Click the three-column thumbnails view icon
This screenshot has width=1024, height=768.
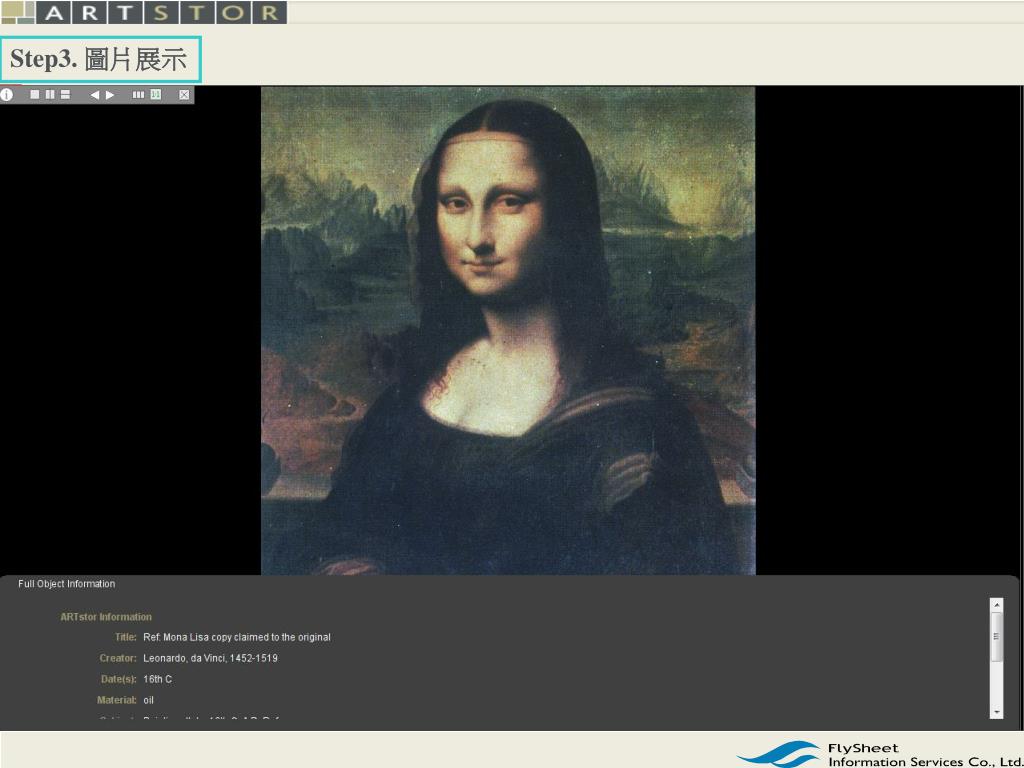pos(138,95)
